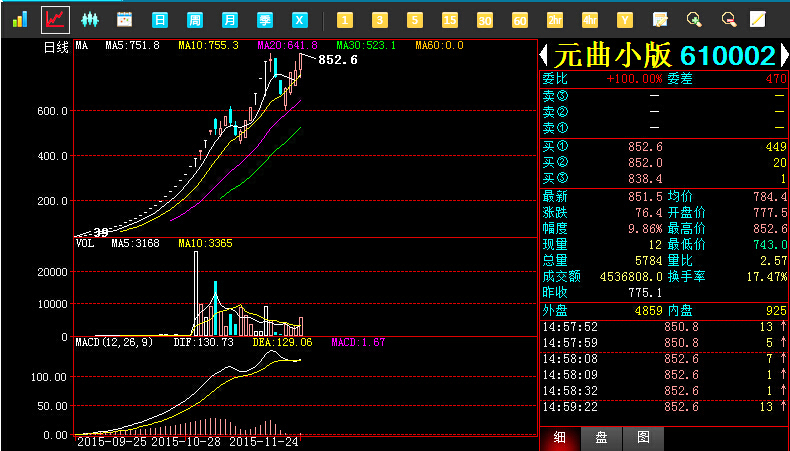Click the zoom in magnifier icon

coord(694,19)
